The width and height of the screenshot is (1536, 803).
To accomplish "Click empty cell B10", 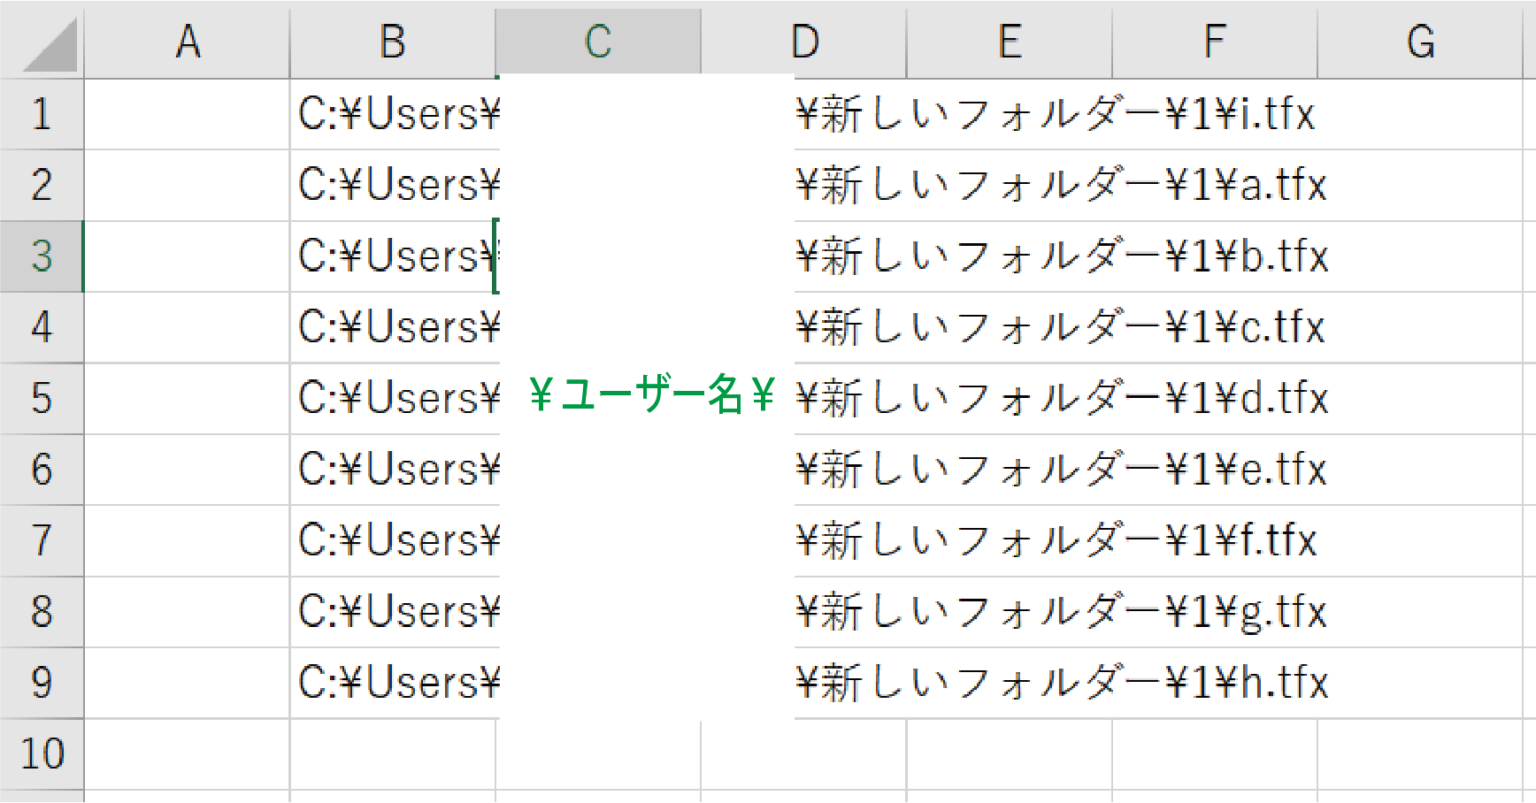I will [x=393, y=754].
